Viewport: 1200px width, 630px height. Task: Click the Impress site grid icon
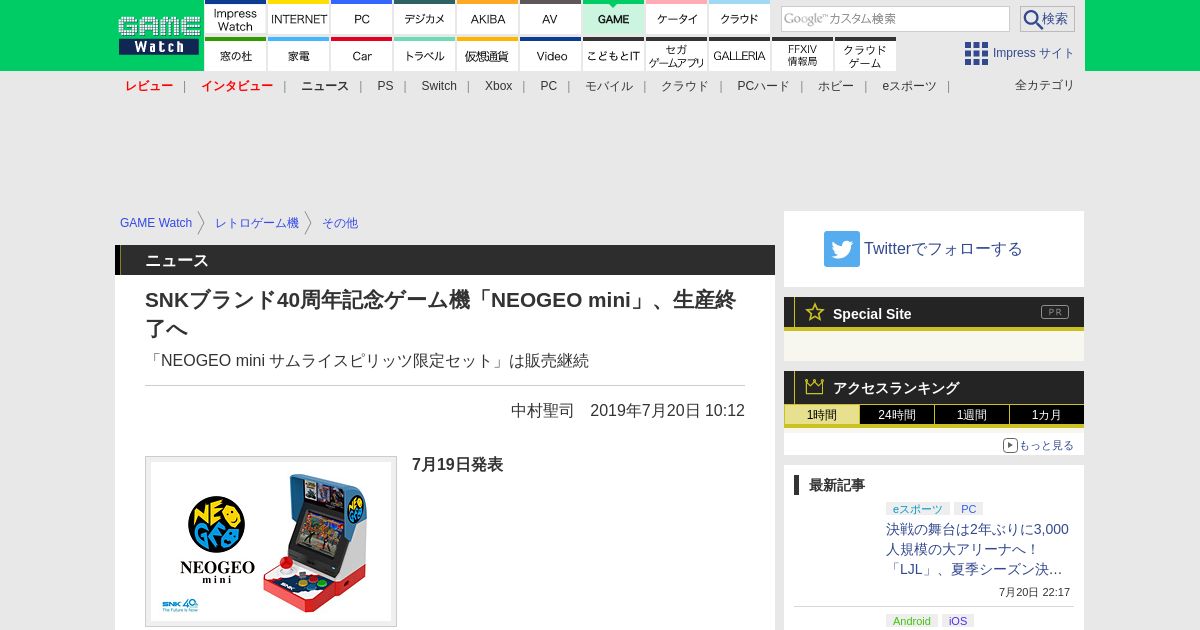(976, 53)
